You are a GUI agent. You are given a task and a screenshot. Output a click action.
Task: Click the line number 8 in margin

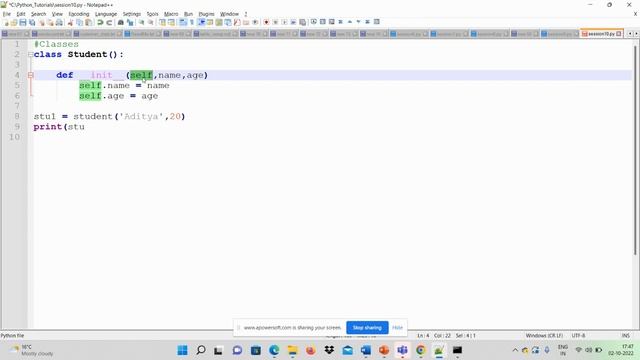coord(17,116)
